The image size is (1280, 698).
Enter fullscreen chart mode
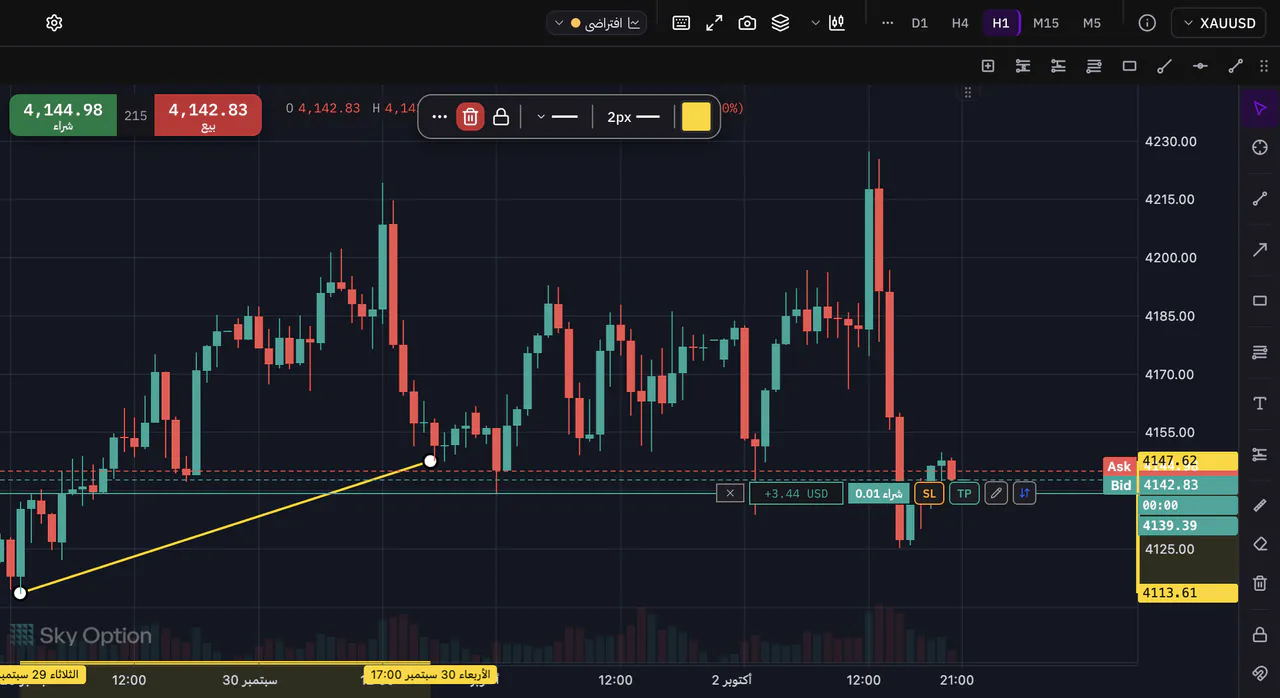(714, 23)
